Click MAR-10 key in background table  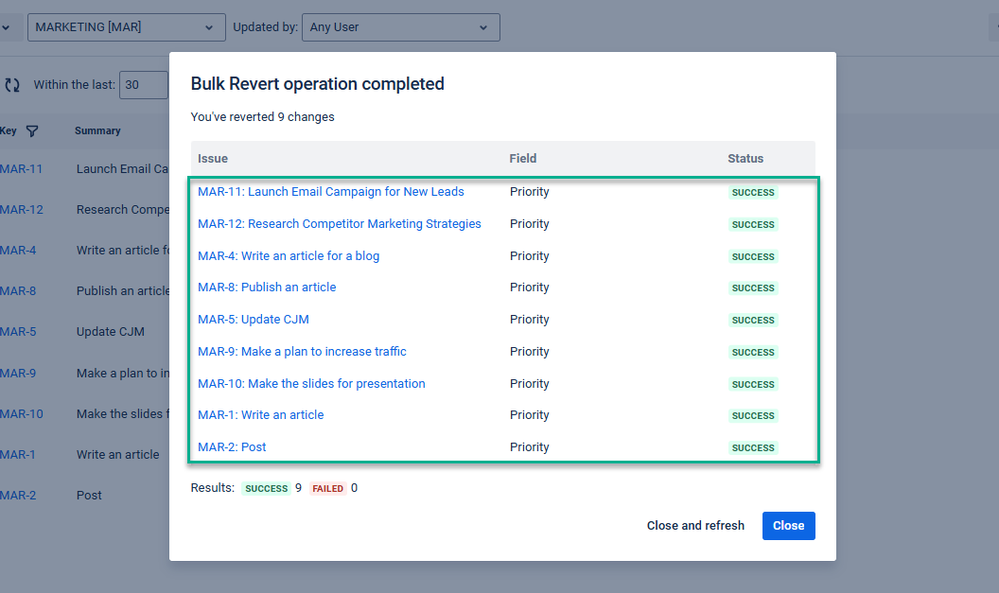pos(21,414)
